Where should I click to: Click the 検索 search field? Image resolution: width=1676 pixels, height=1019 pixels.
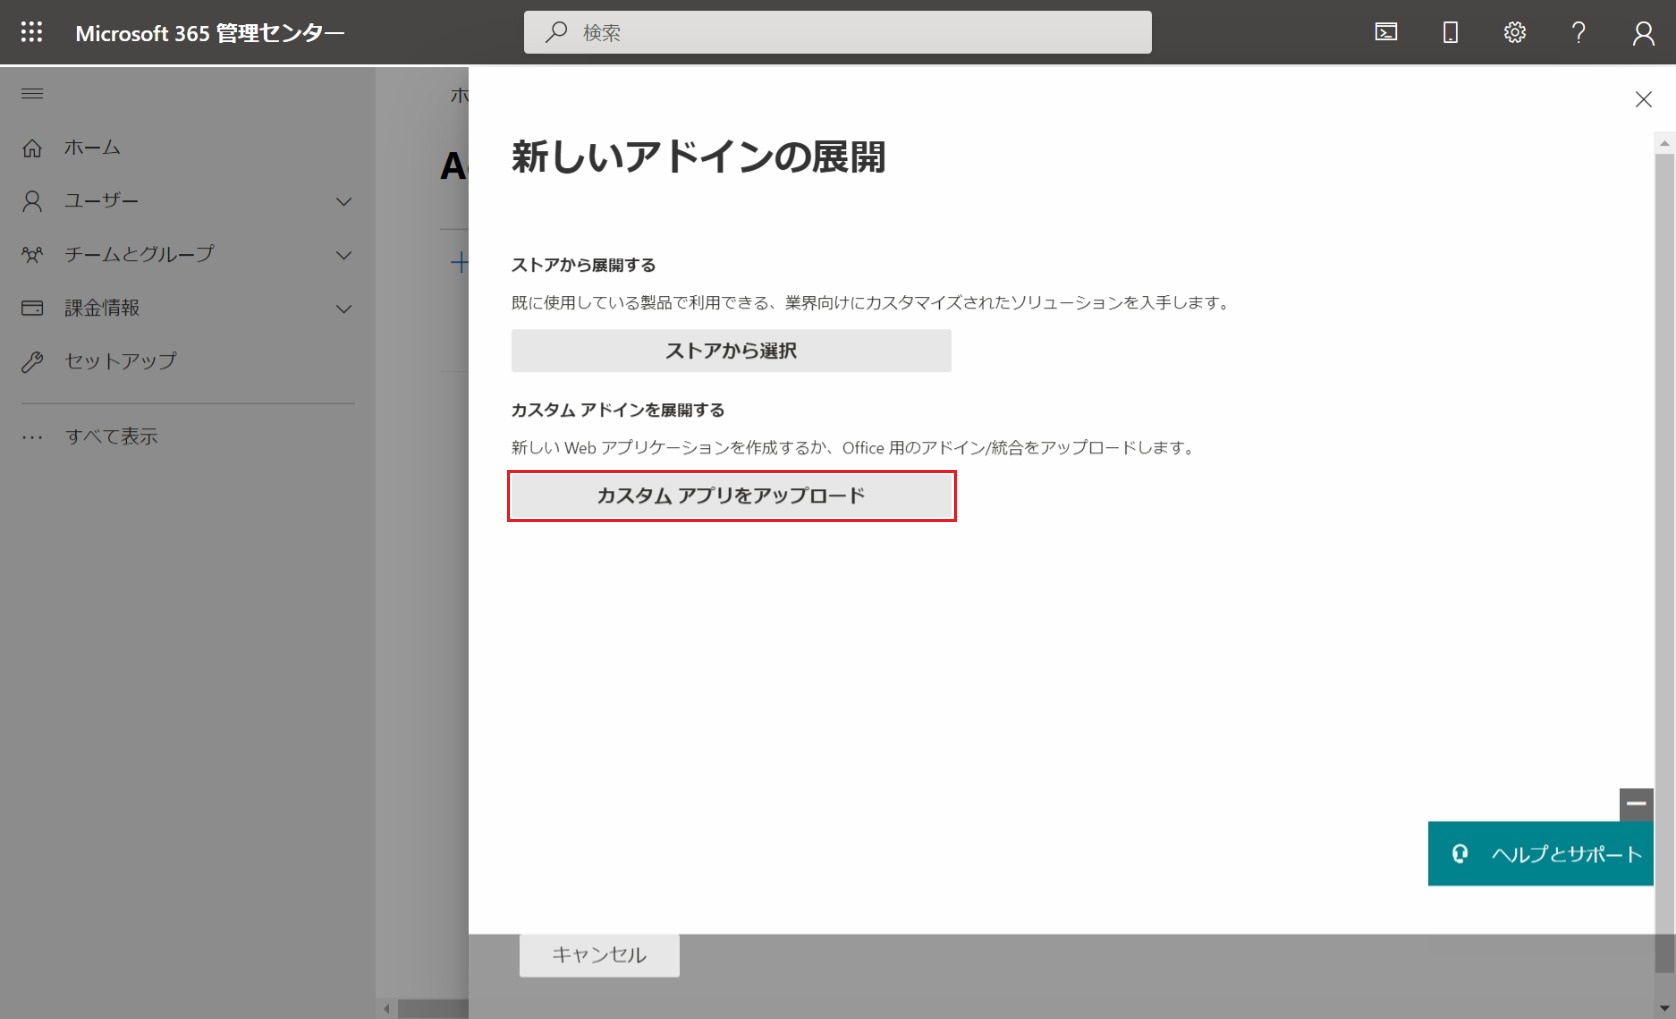click(x=838, y=32)
